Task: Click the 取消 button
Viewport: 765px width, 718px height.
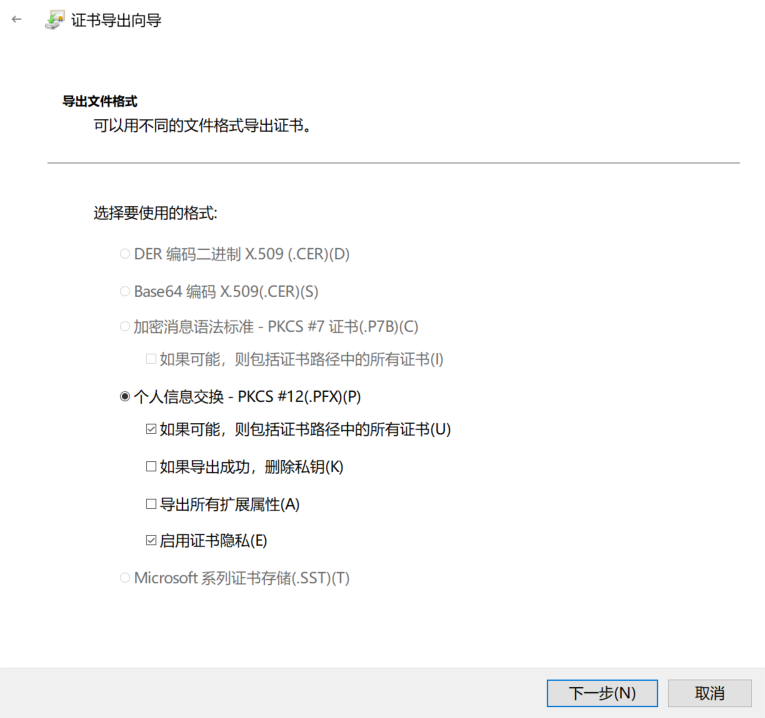Action: tap(709, 693)
